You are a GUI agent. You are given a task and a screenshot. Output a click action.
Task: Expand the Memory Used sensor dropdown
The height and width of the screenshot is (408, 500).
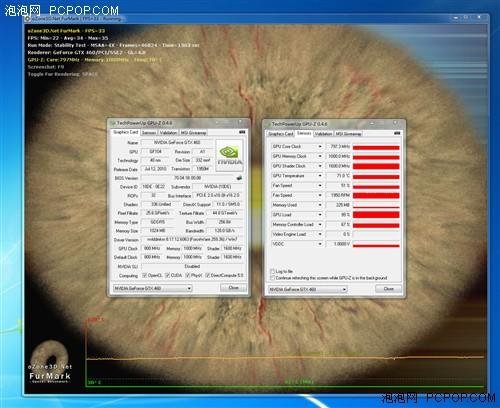coord(320,205)
